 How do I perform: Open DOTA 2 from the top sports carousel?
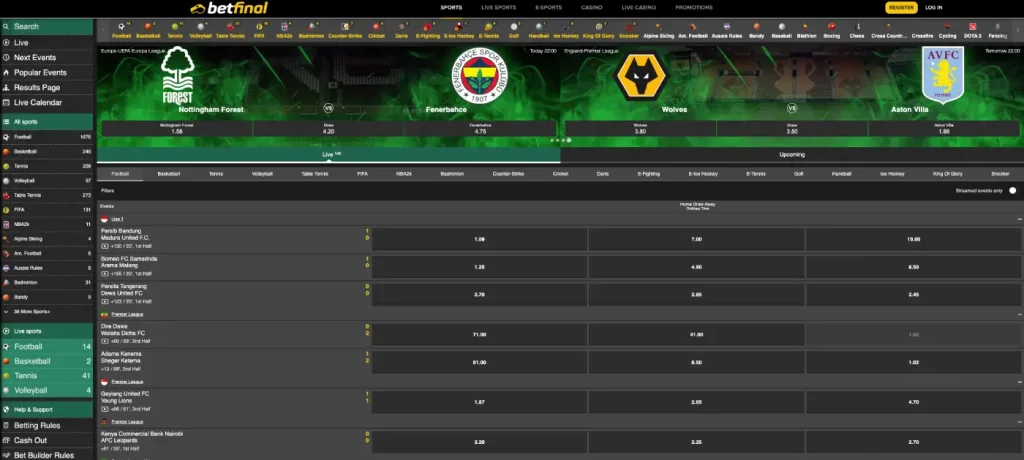(972, 31)
